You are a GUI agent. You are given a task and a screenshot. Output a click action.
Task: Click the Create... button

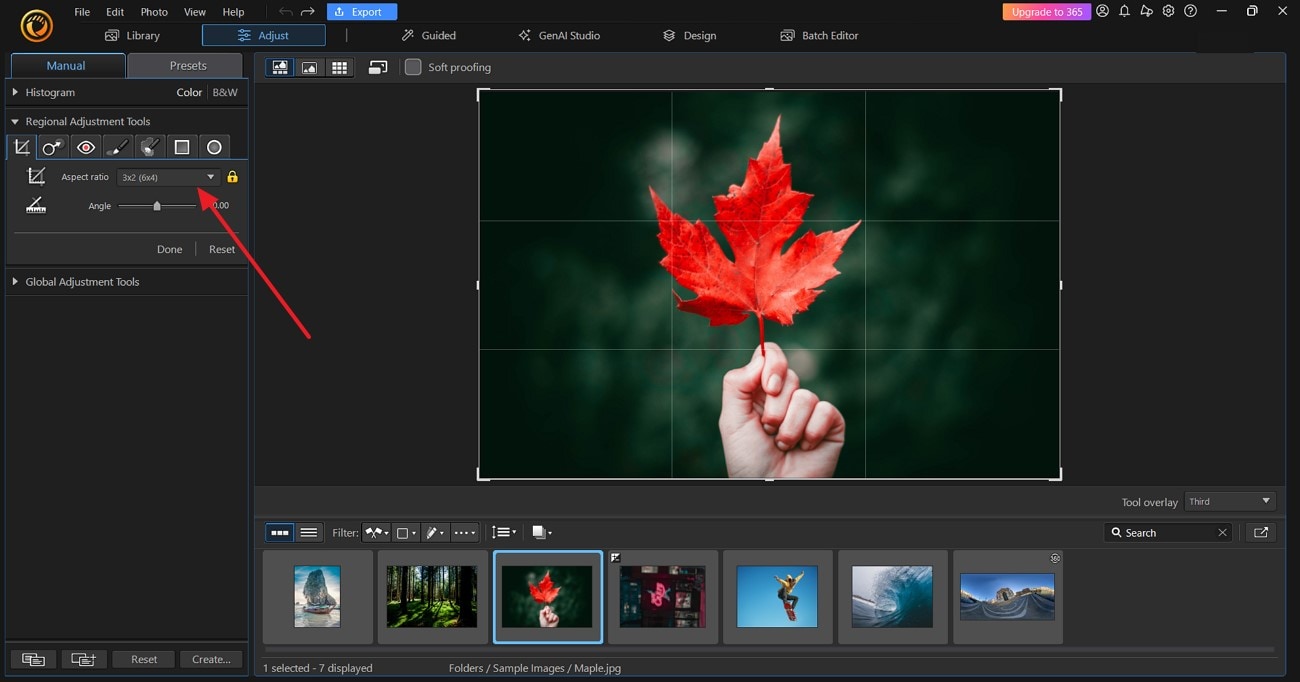tap(211, 659)
